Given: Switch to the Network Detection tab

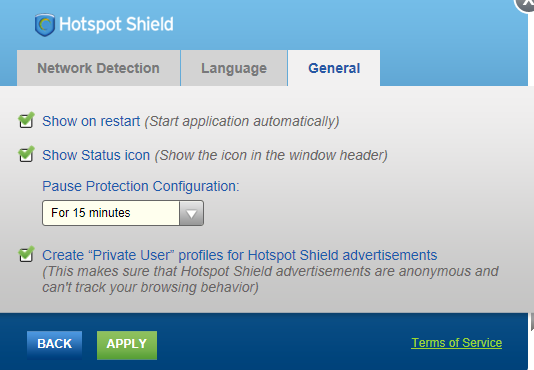Looking at the screenshot, I should (x=98, y=68).
